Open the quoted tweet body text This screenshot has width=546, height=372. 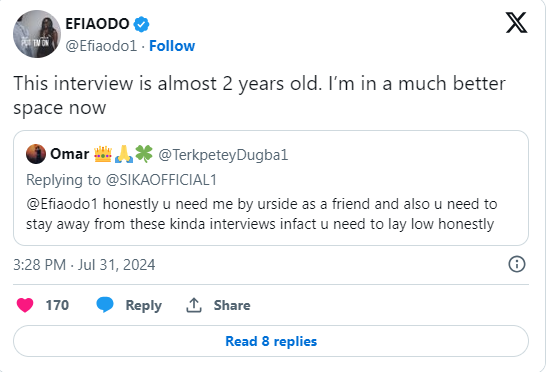pos(262,214)
